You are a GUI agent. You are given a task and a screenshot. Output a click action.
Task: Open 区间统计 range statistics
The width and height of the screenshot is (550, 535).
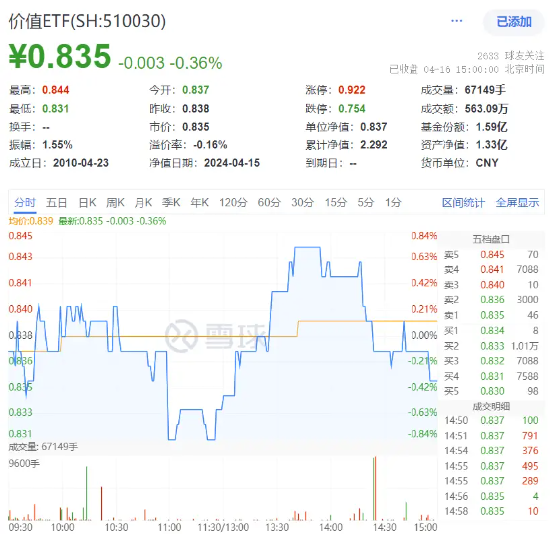click(463, 202)
